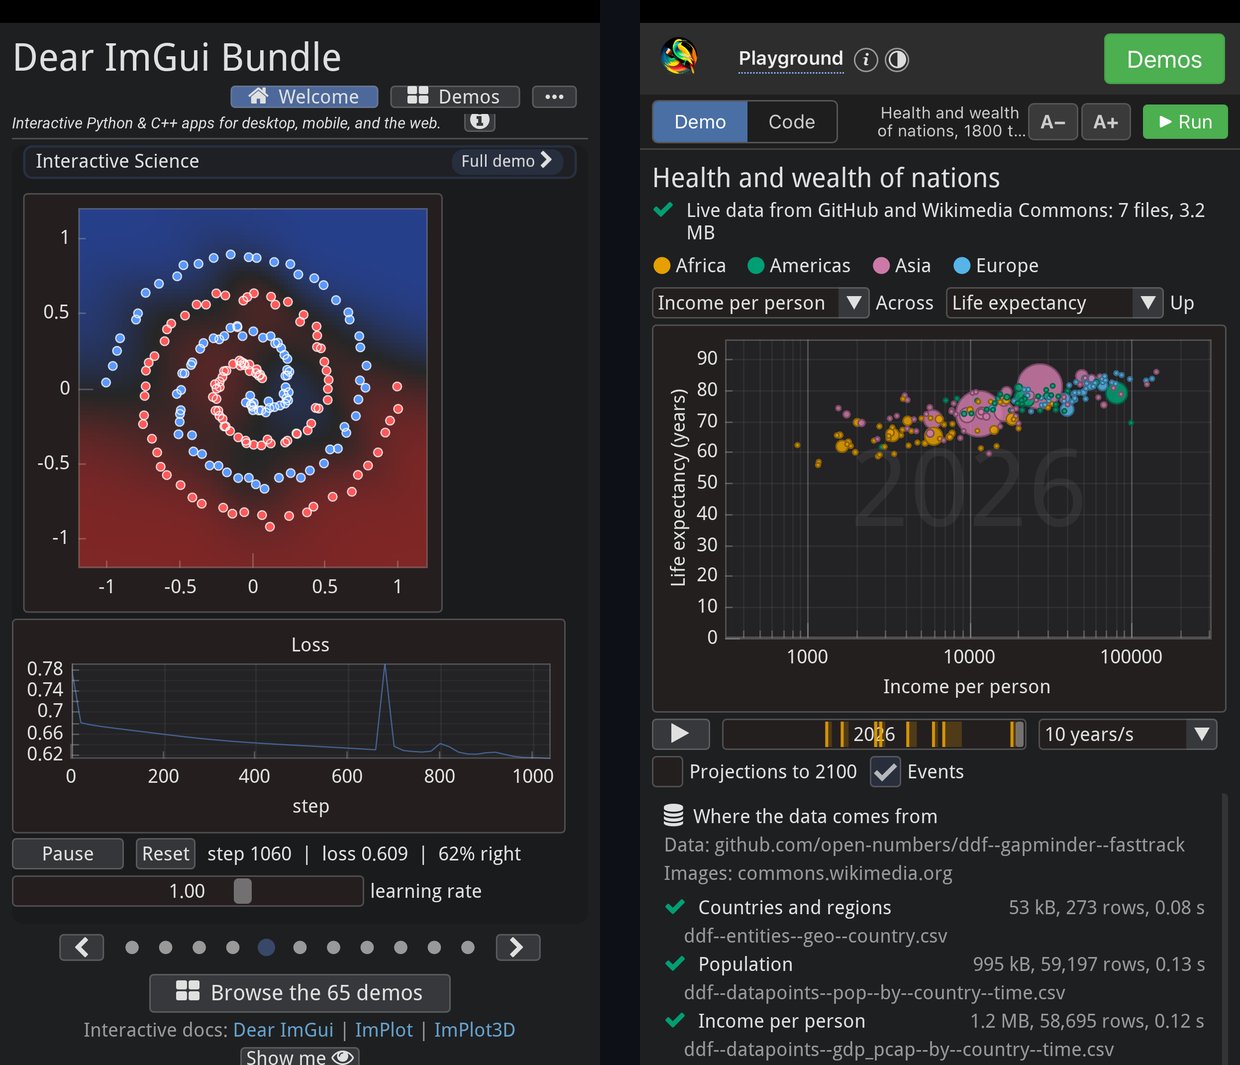Viewport: 1240px width, 1065px height.
Task: Reset the training simulation
Action: [x=165, y=854]
